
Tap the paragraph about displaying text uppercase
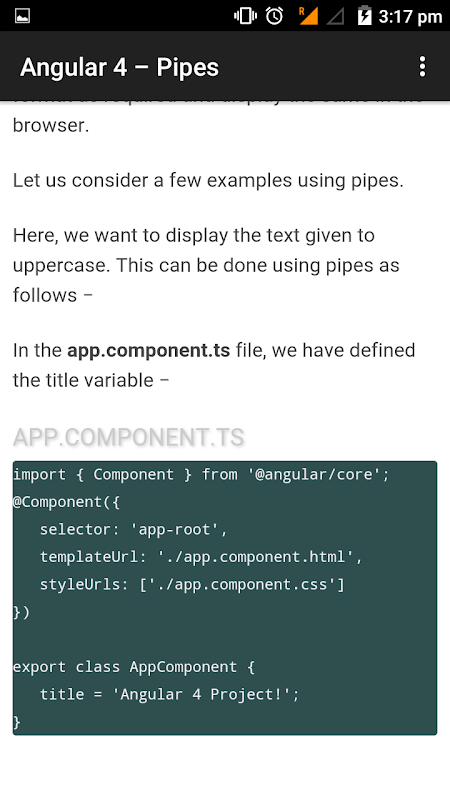pyautogui.click(x=206, y=265)
